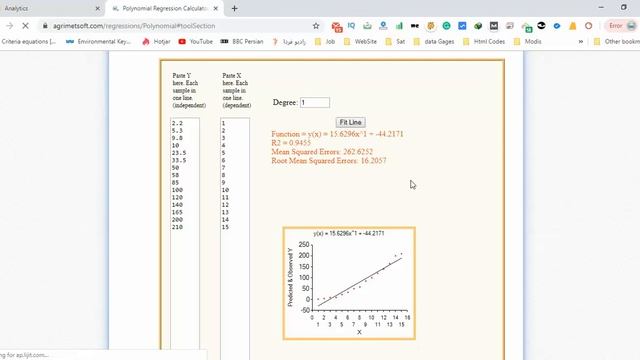Open the Modis bookmarks folder
Image resolution: width=640 pixels, height=360 pixels.
click(x=527, y=42)
